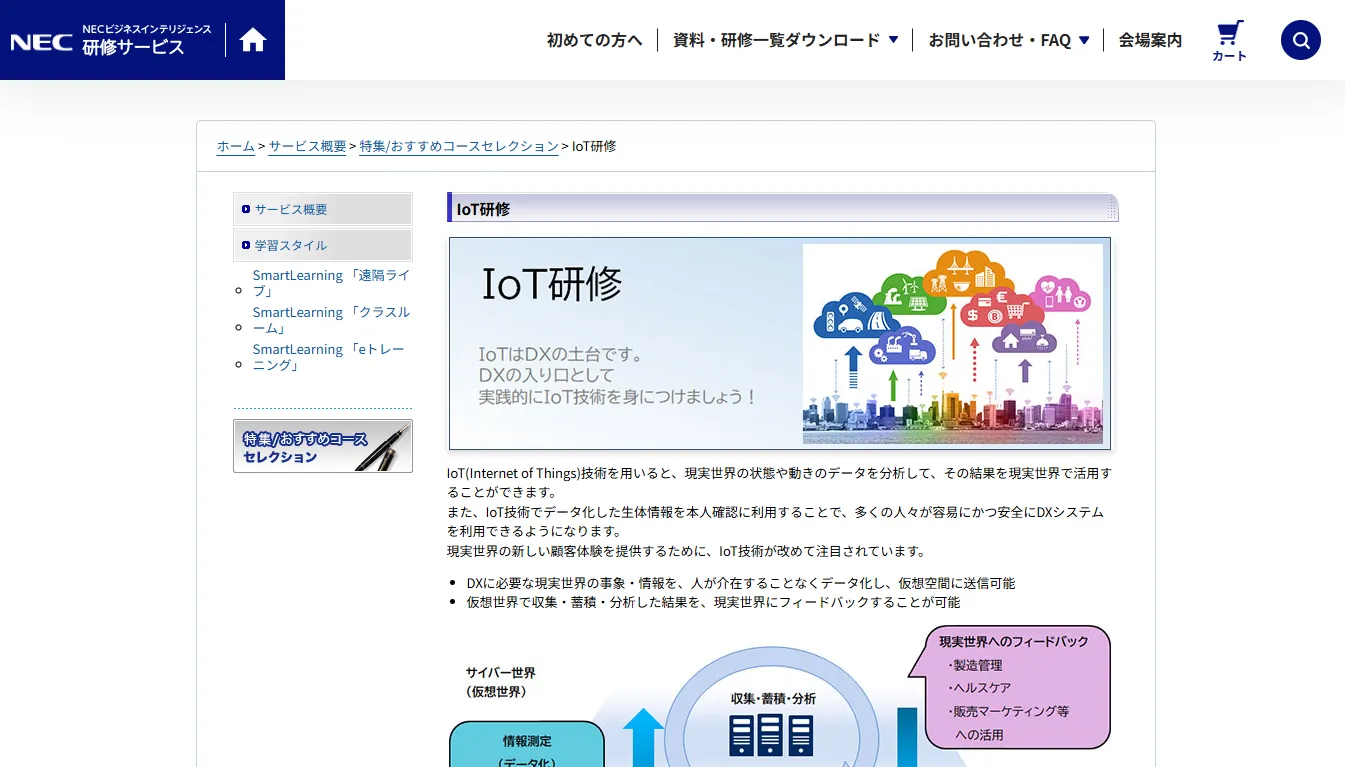Select the home icon in the header
The height and width of the screenshot is (767, 1345).
coord(253,39)
